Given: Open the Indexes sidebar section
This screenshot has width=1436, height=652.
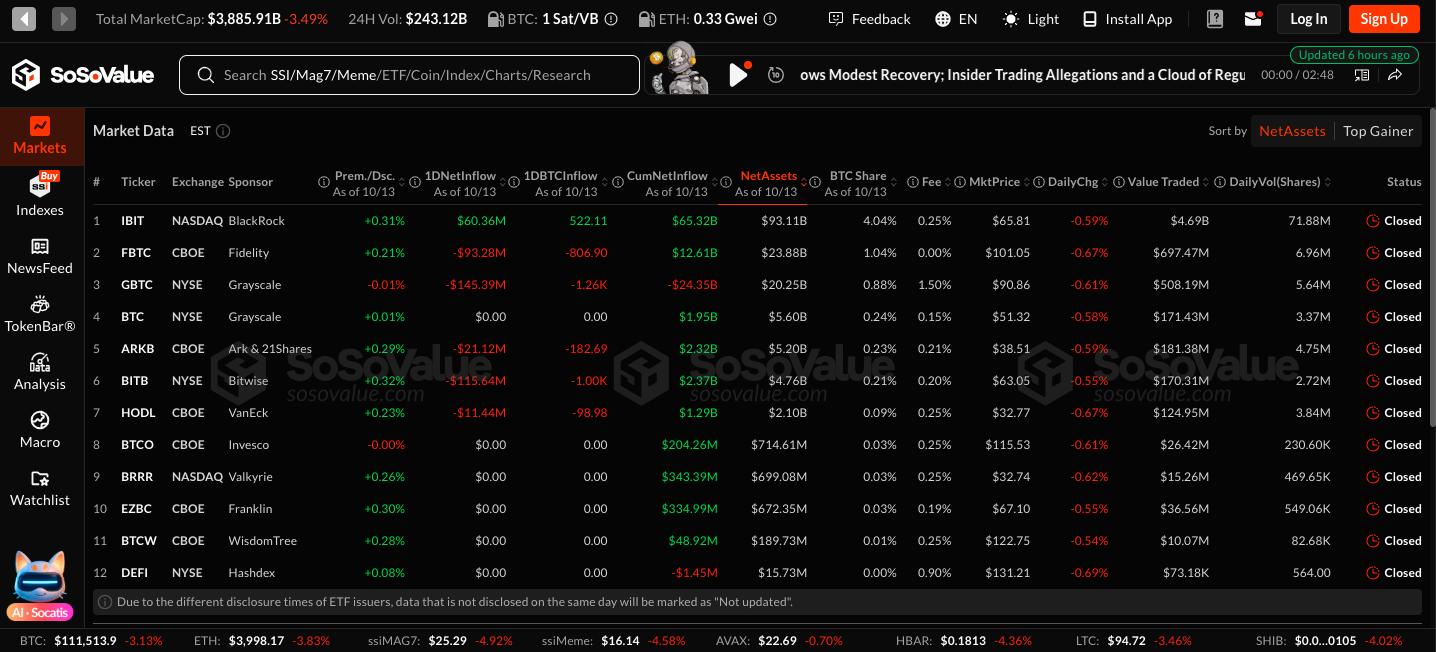Looking at the screenshot, I should [40, 195].
